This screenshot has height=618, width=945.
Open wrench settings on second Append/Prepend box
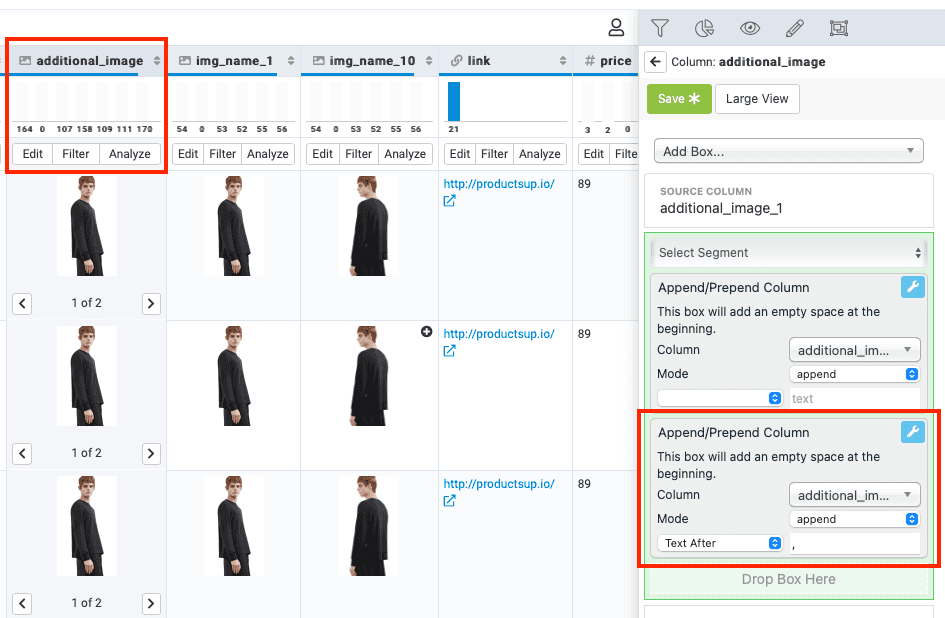912,432
